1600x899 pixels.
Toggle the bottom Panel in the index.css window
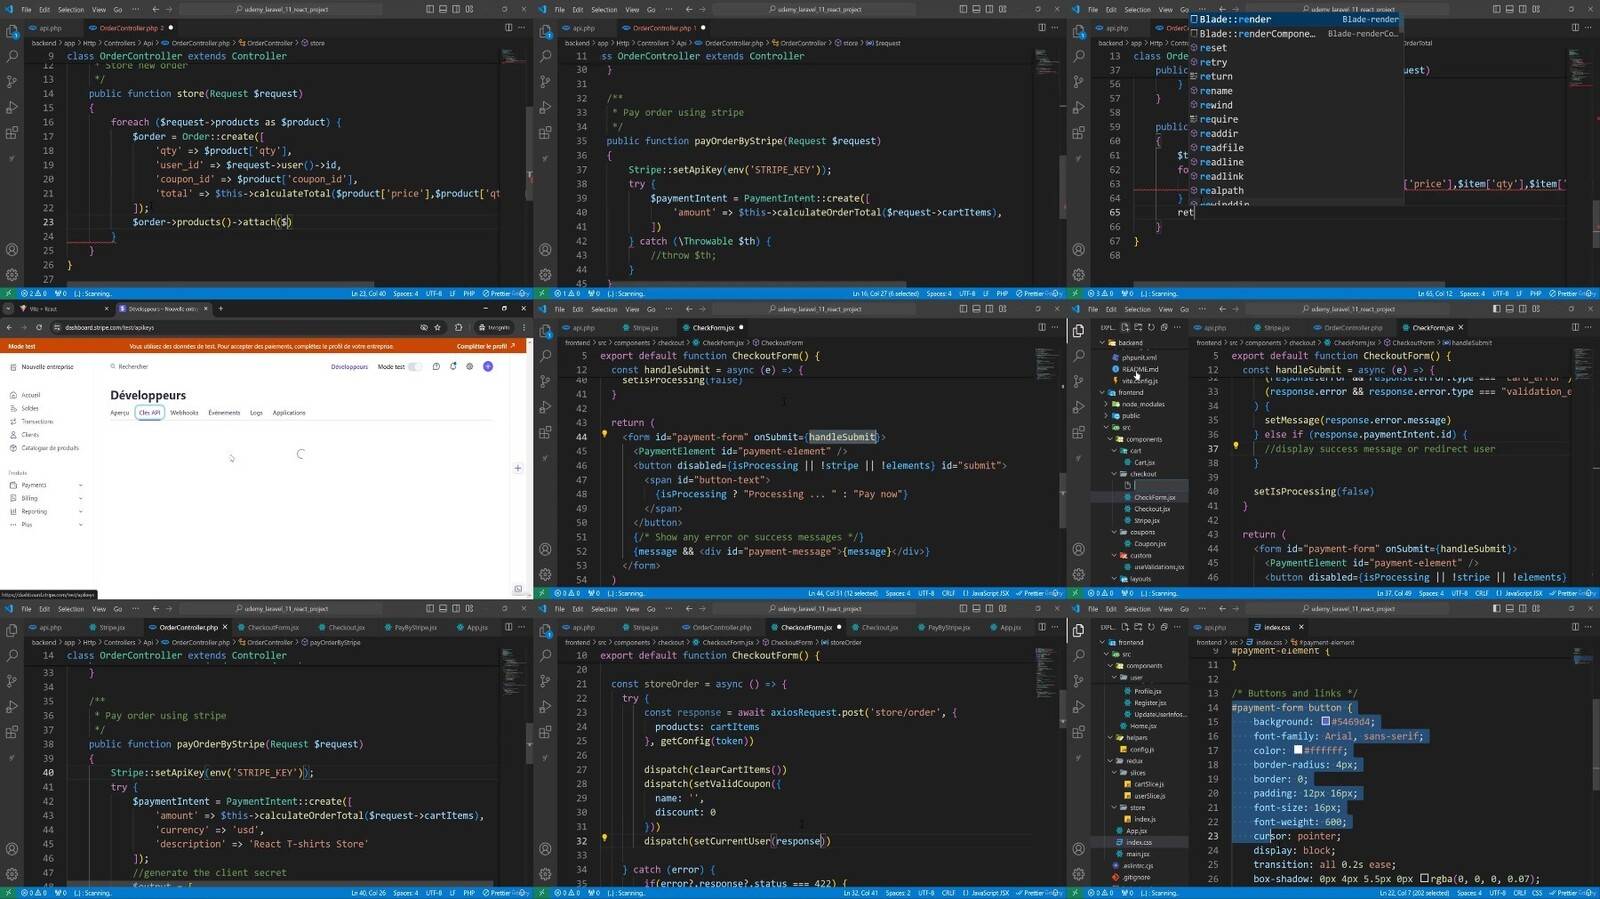1509,608
